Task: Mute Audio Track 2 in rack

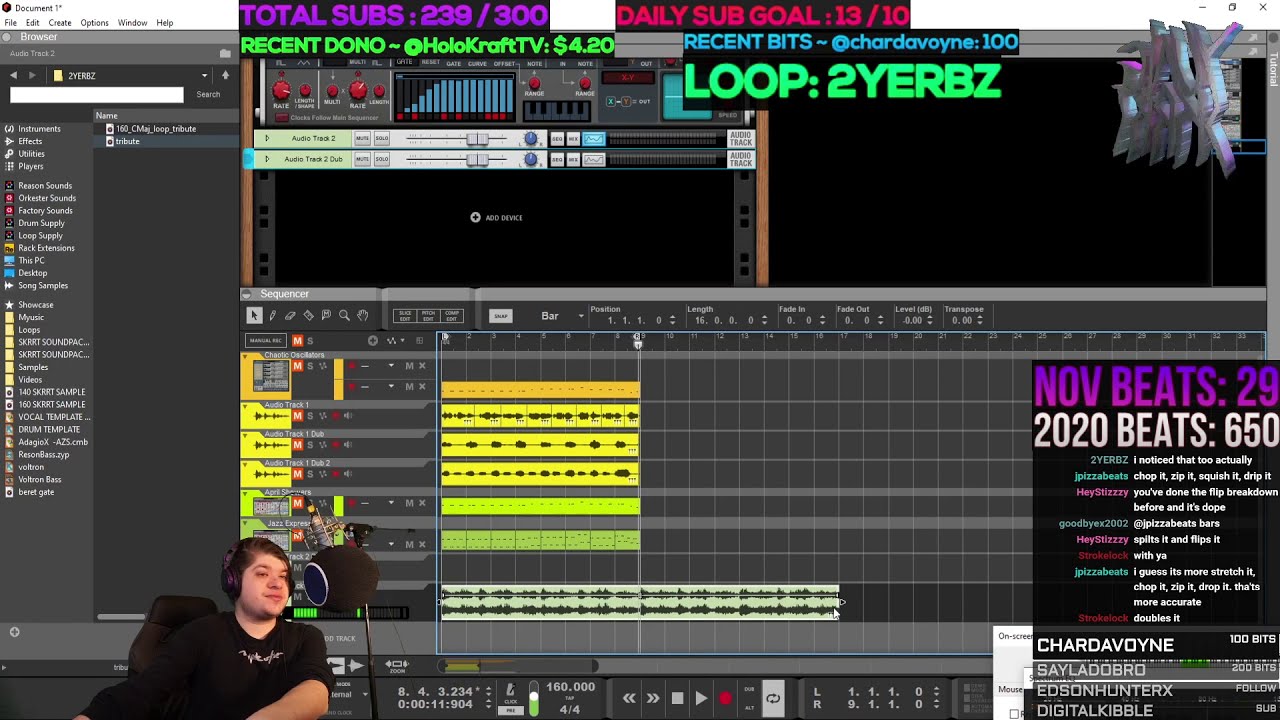Action: point(362,138)
